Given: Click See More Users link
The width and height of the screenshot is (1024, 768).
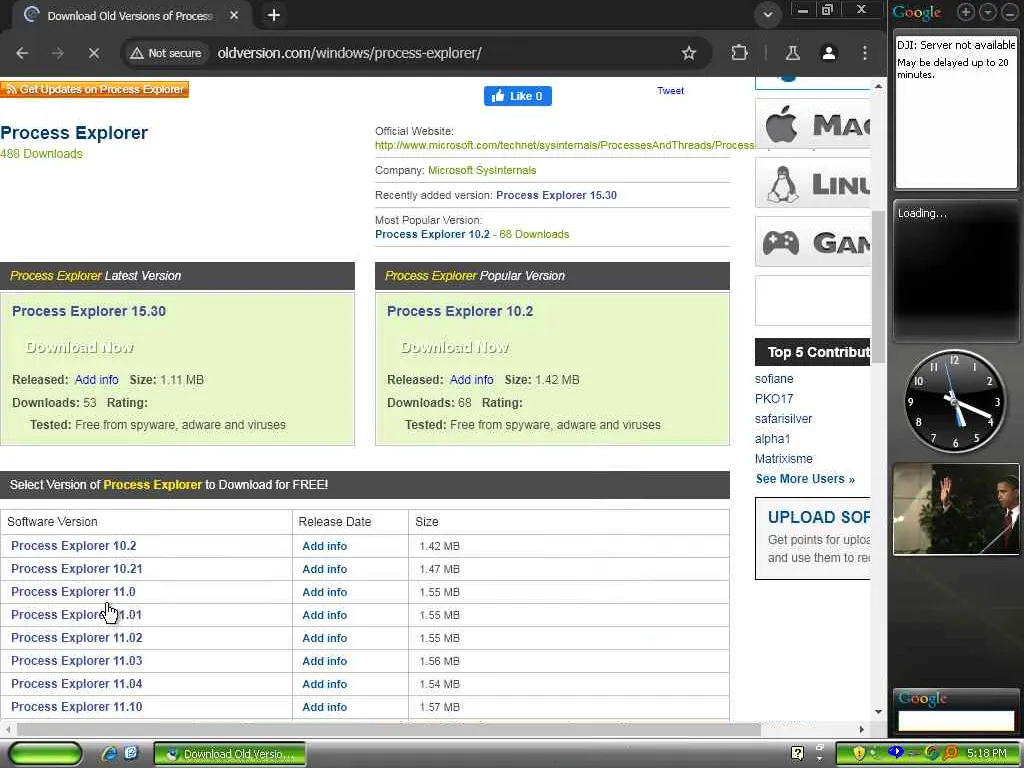Looking at the screenshot, I should tap(805, 479).
